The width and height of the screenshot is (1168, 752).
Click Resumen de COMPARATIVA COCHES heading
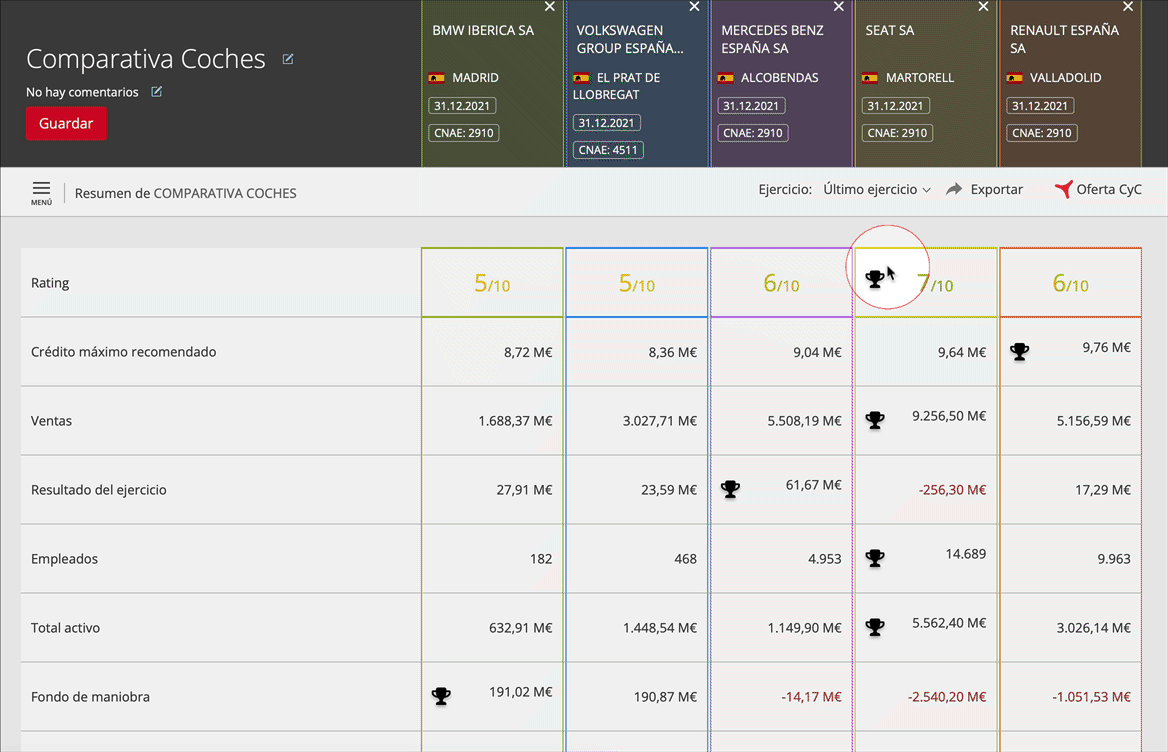click(185, 194)
